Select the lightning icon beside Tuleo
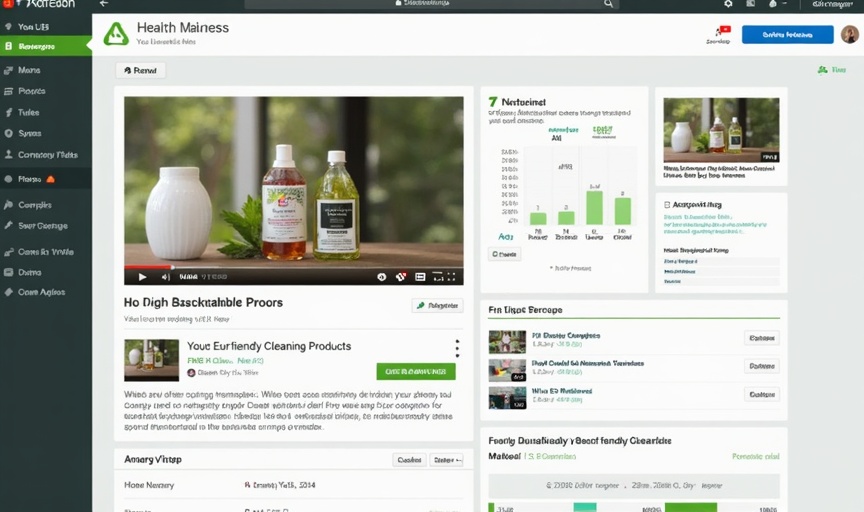This screenshot has height=512, width=864. [9, 112]
